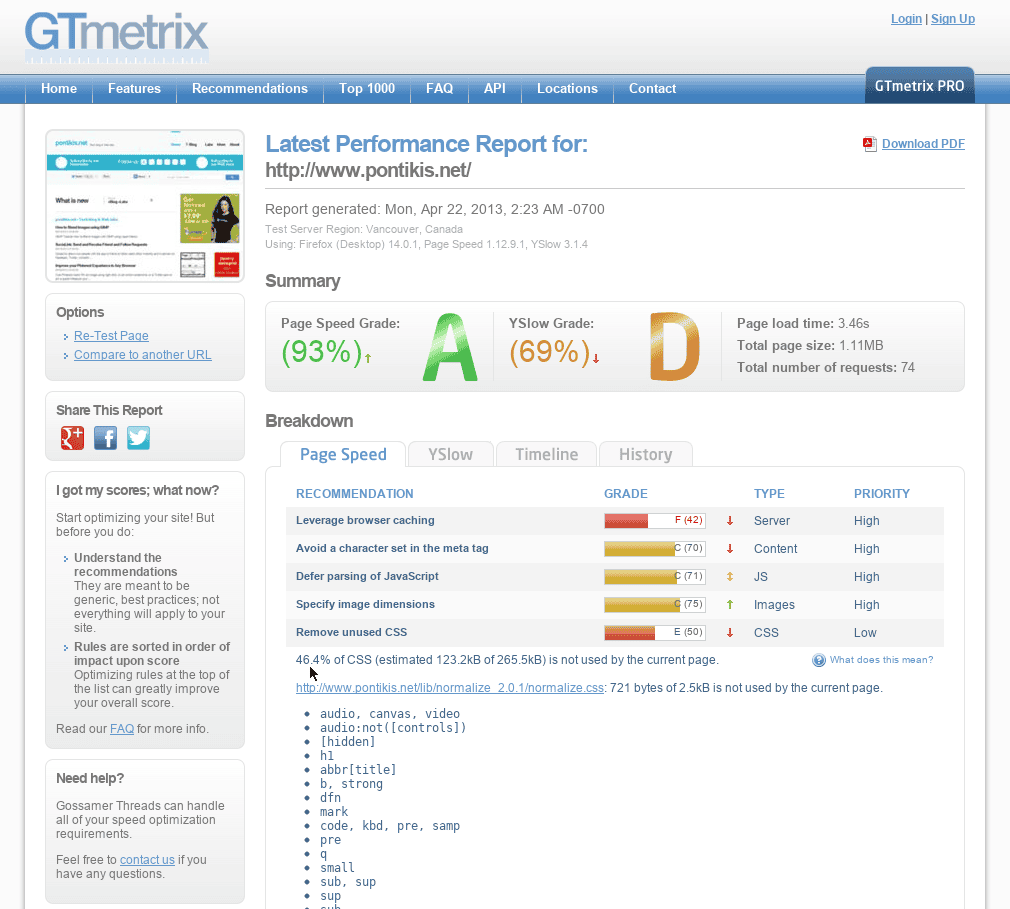Click the trend arrow in Defer parsing of JavaScript row
This screenshot has height=909, width=1010.
coord(730,577)
